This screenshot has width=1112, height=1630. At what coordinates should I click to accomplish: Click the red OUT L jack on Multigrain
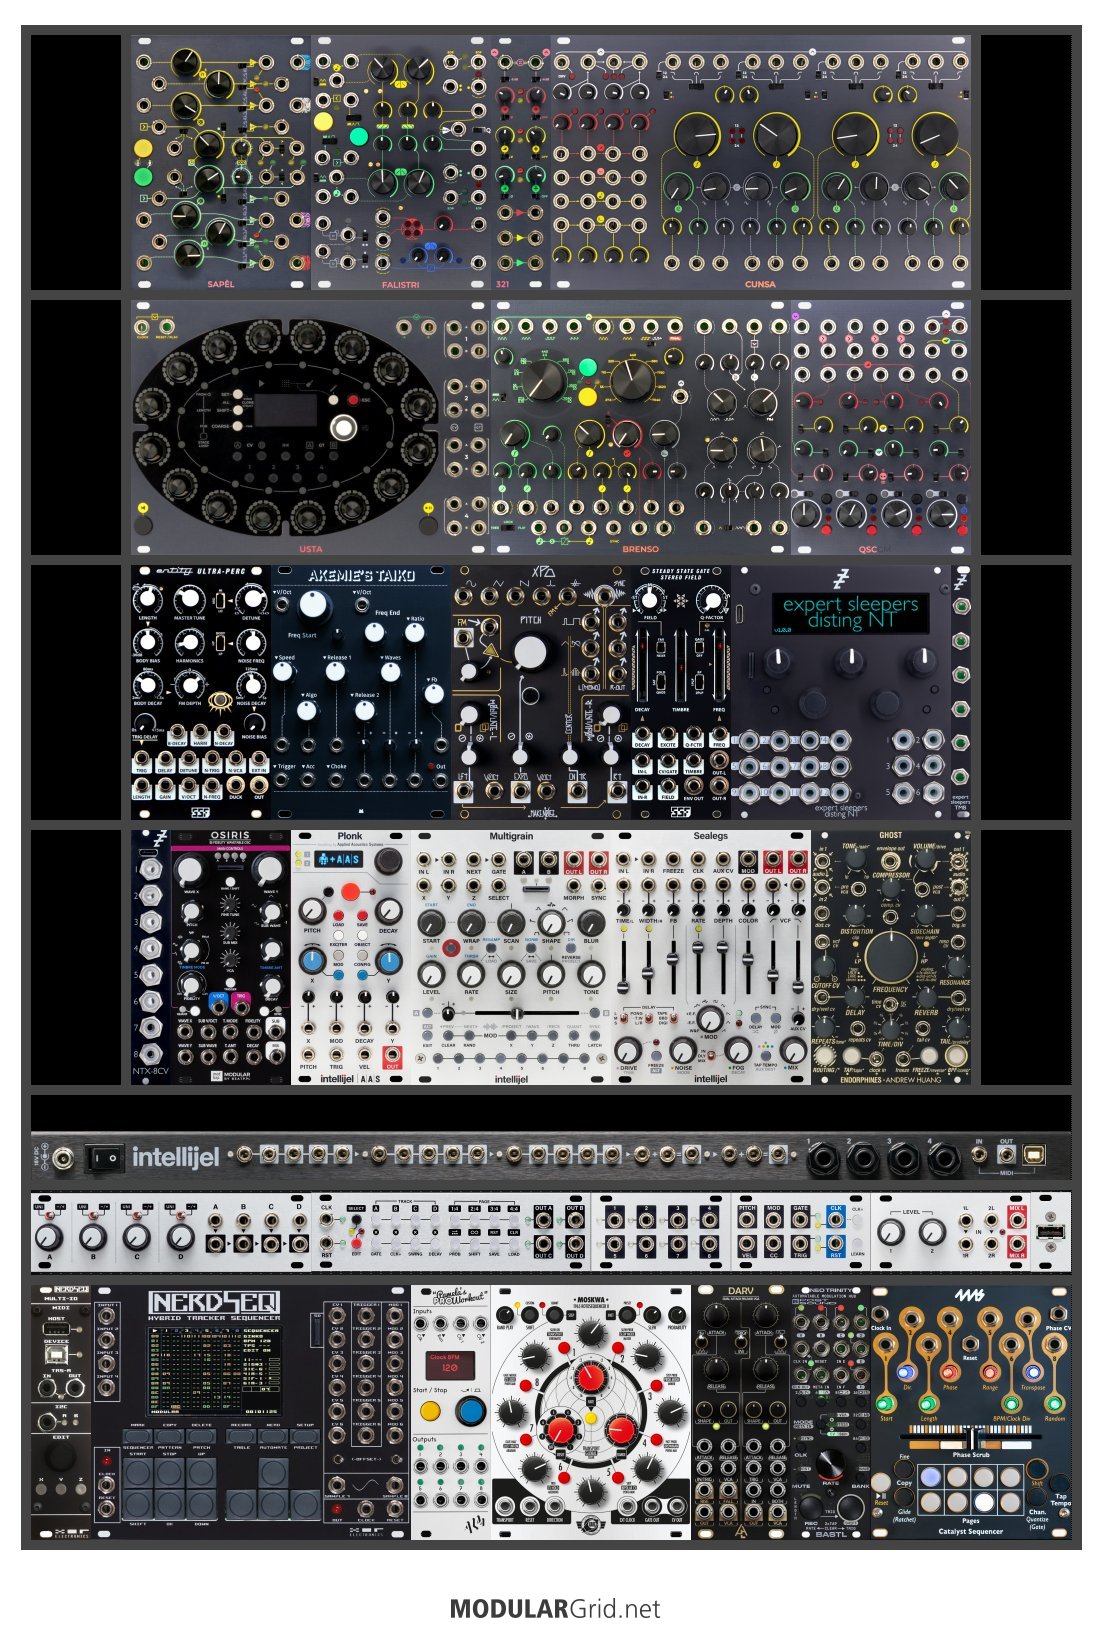573,860
